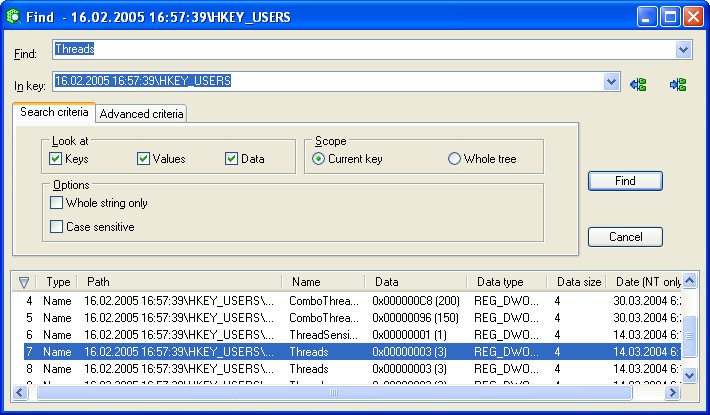Click the left tree navigation icon
Image resolution: width=710 pixels, height=415 pixels.
tap(638, 84)
